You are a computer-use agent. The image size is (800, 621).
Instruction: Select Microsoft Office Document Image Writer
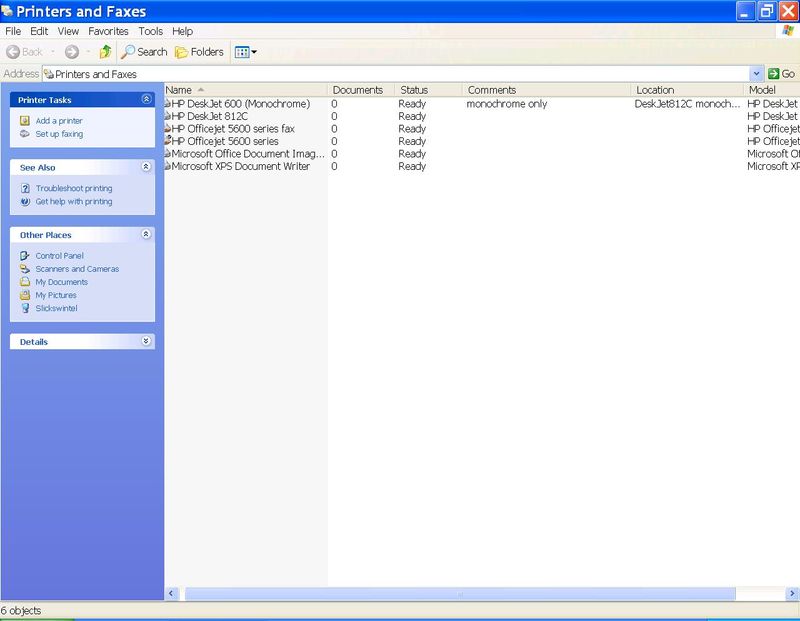[x=248, y=154]
